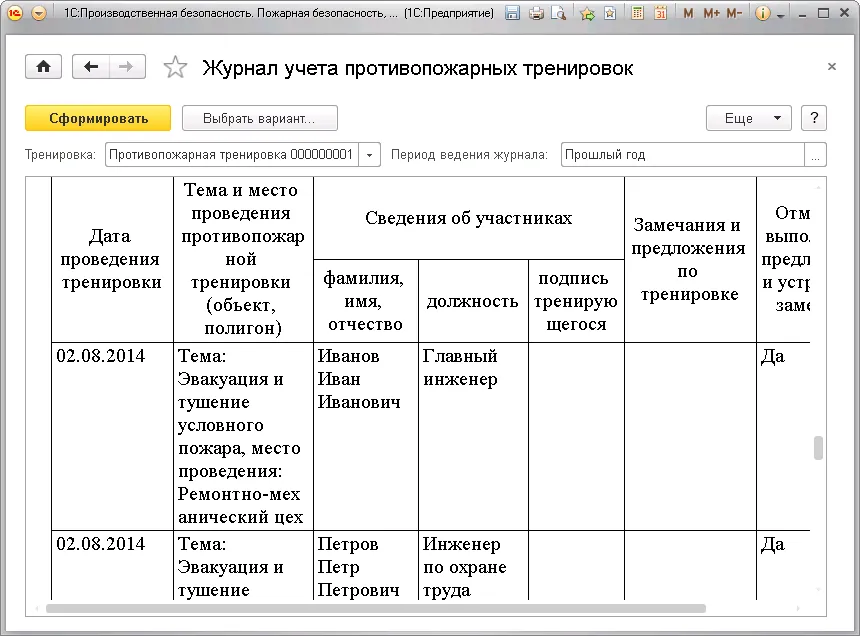Viewport: 860px width, 636px height.
Task: Click the Information (i) icon
Action: 762,13
